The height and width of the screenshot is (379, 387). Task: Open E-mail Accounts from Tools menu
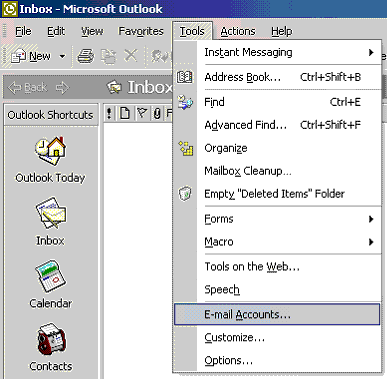pyautogui.click(x=277, y=314)
